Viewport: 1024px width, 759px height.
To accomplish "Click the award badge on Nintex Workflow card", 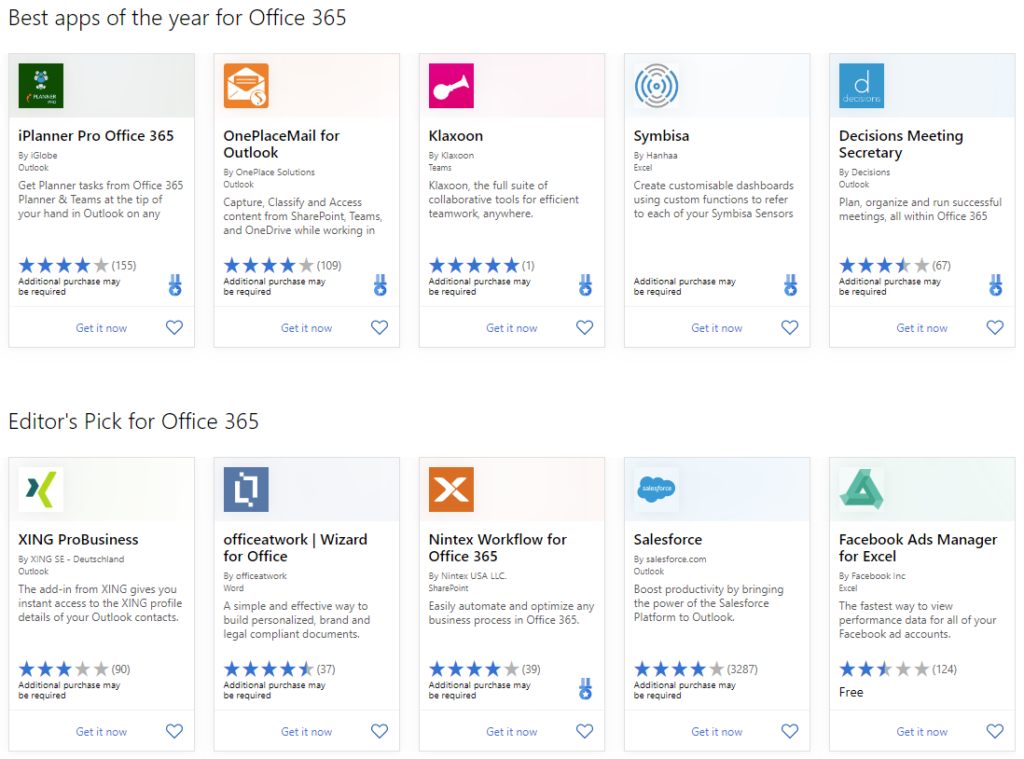I will point(585,688).
